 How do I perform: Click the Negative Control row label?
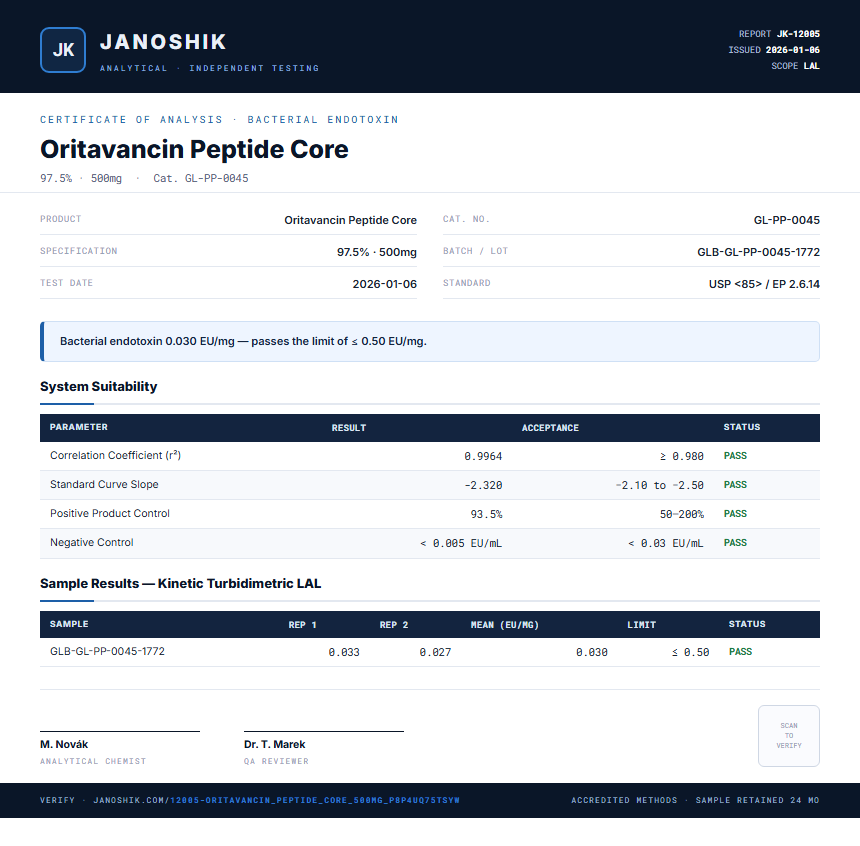(92, 543)
